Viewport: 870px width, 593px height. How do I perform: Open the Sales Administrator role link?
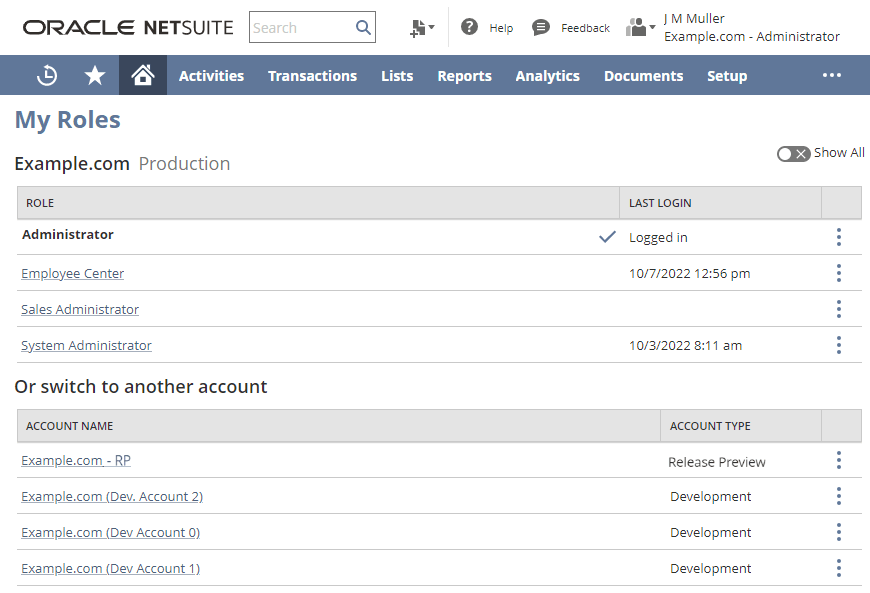tap(79, 309)
